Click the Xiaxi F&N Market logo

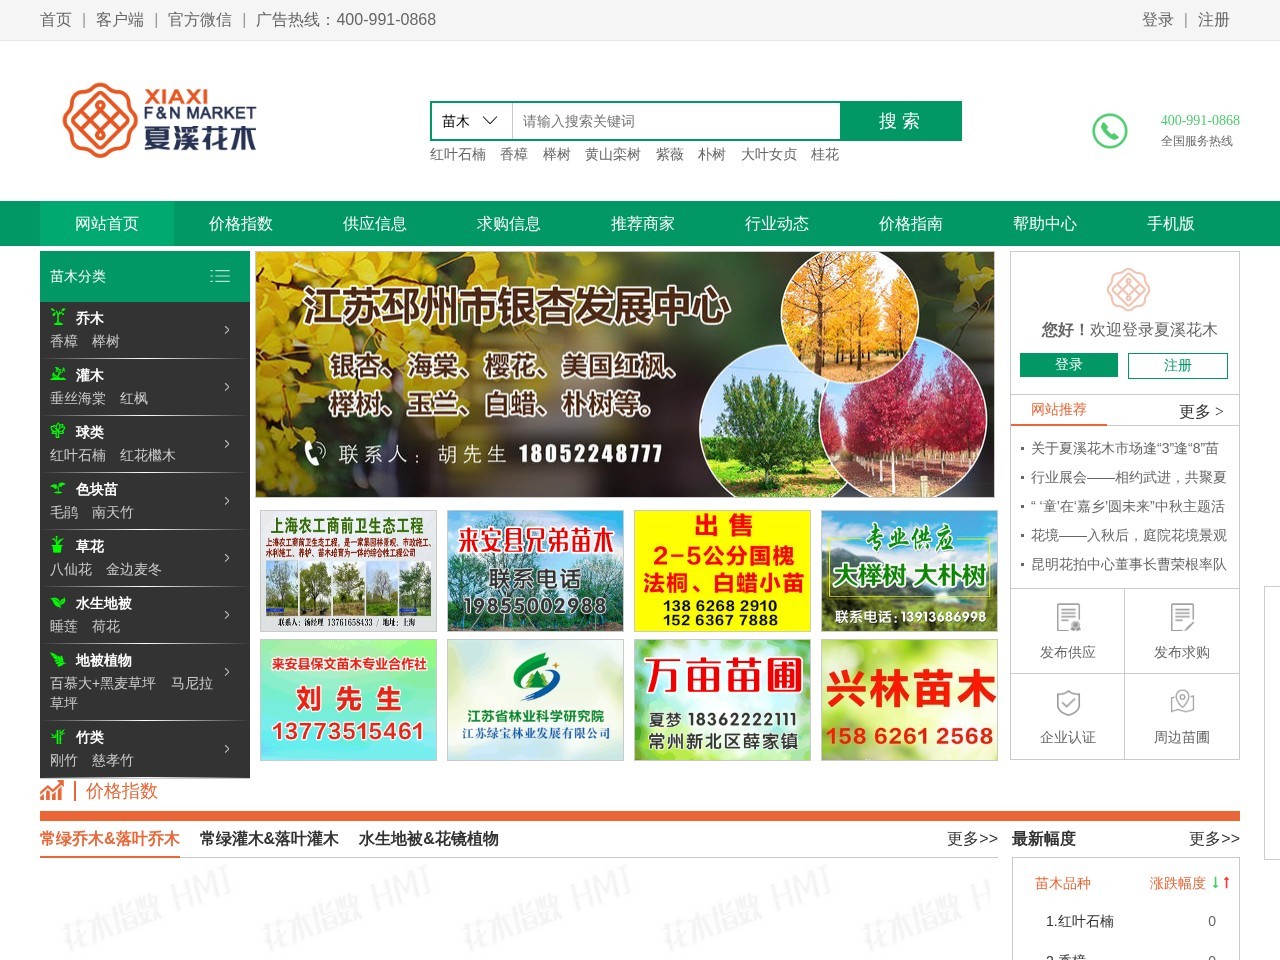click(160, 120)
